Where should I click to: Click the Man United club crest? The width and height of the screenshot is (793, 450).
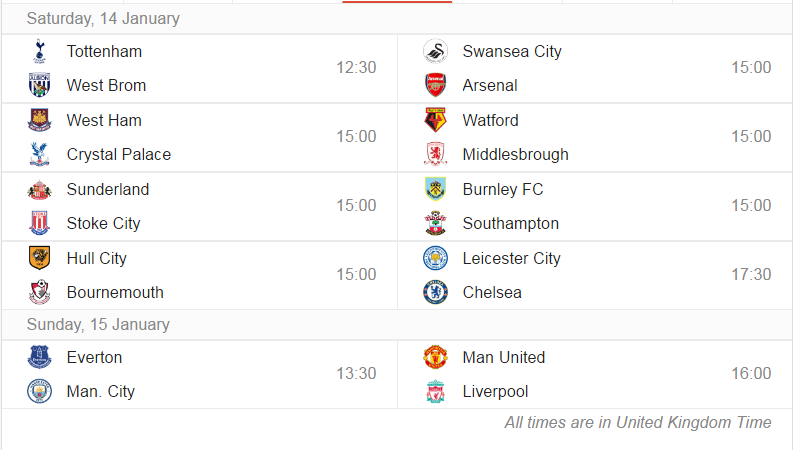click(x=435, y=357)
